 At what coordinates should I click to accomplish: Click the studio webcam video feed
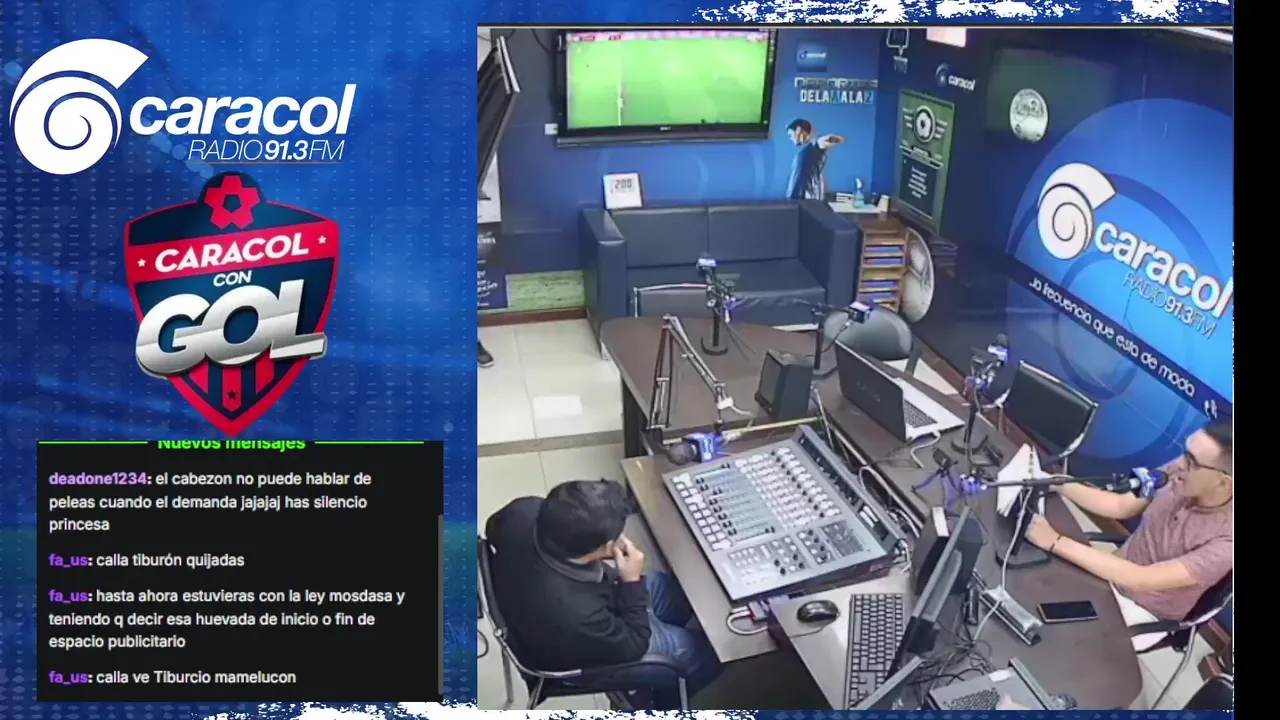coord(855,367)
